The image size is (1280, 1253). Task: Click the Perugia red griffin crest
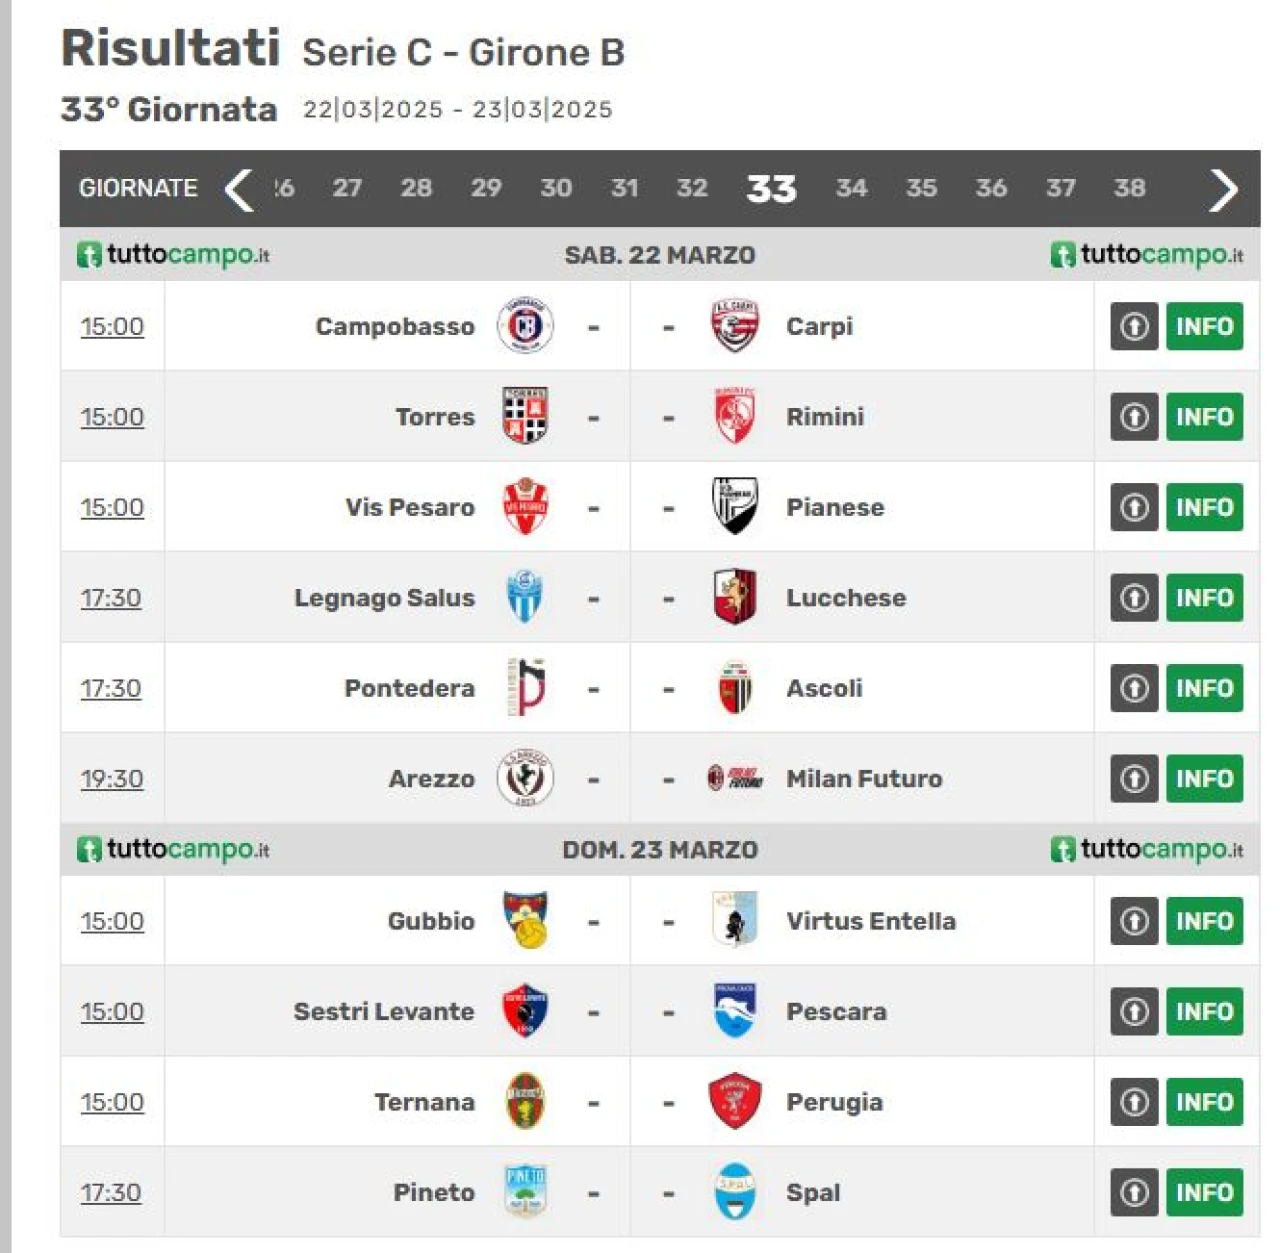click(x=735, y=1101)
